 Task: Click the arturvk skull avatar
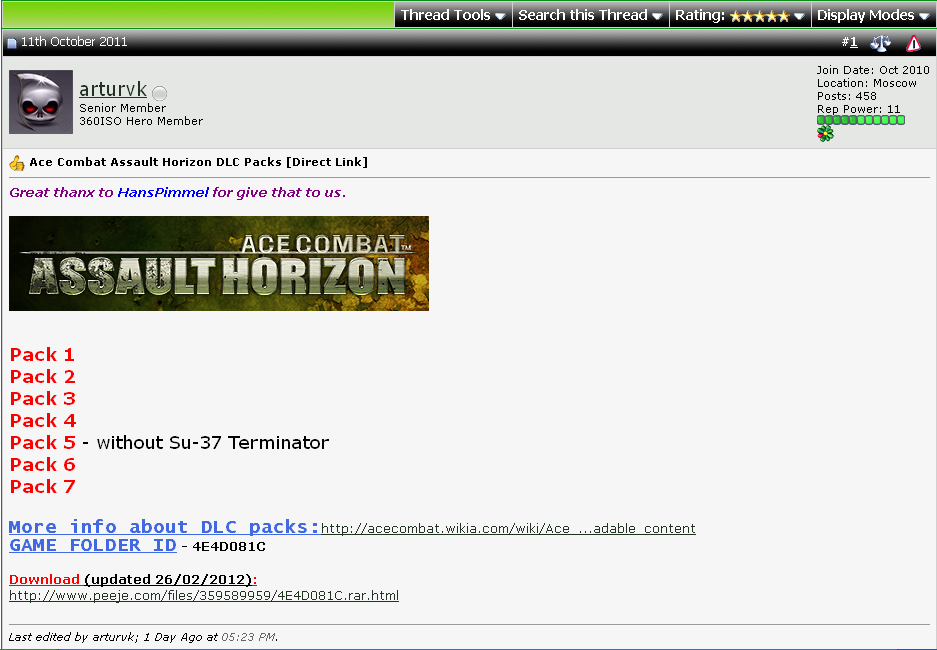coord(41,102)
